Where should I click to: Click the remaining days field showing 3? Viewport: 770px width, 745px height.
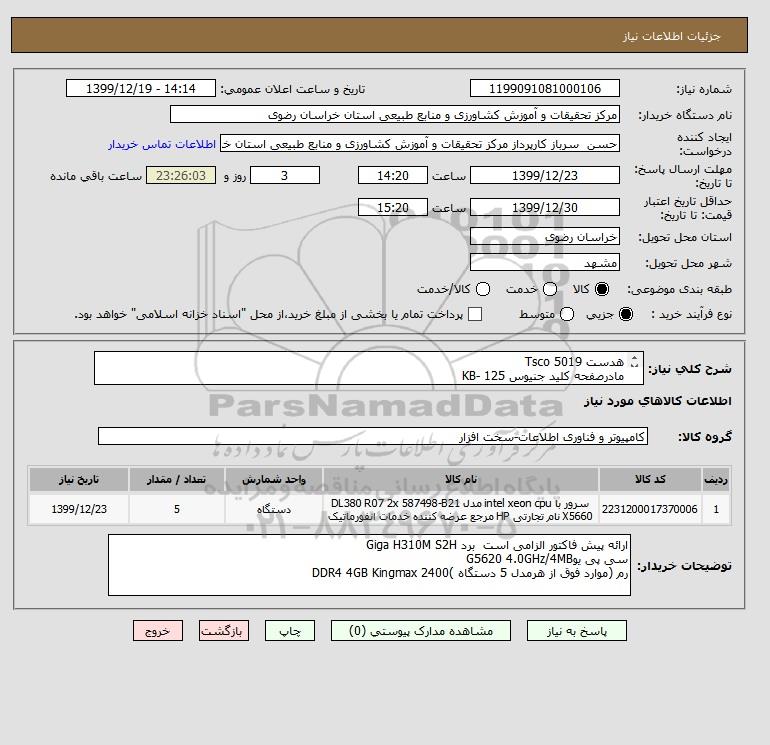[x=285, y=175]
